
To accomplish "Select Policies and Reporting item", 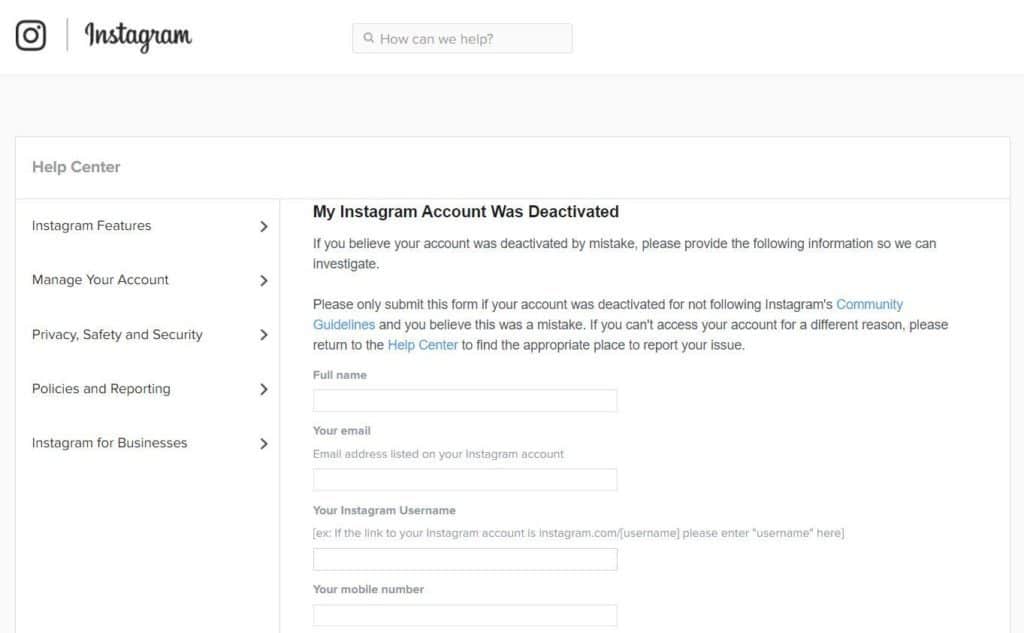I will pos(101,389).
